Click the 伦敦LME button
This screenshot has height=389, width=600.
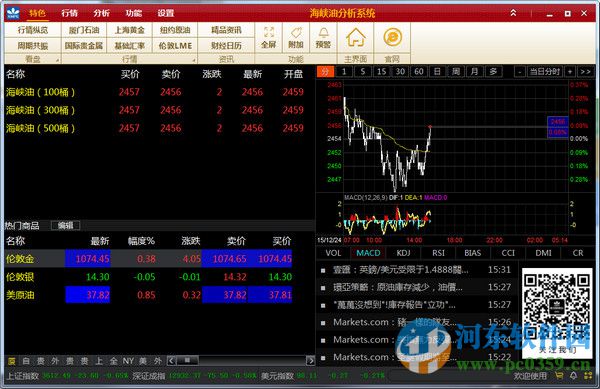(175, 46)
